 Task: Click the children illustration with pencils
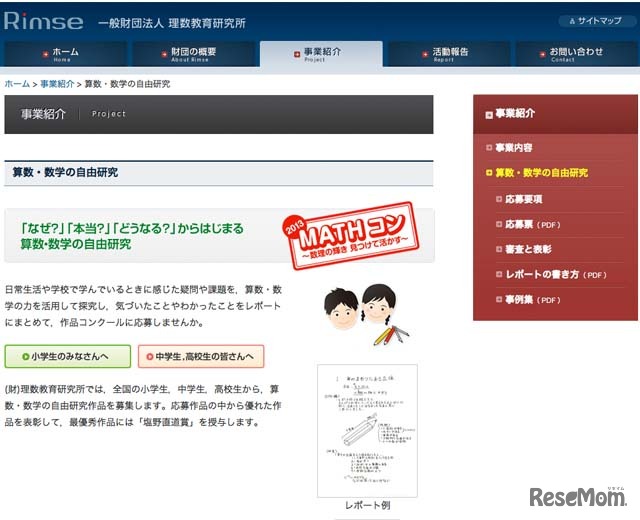click(366, 314)
